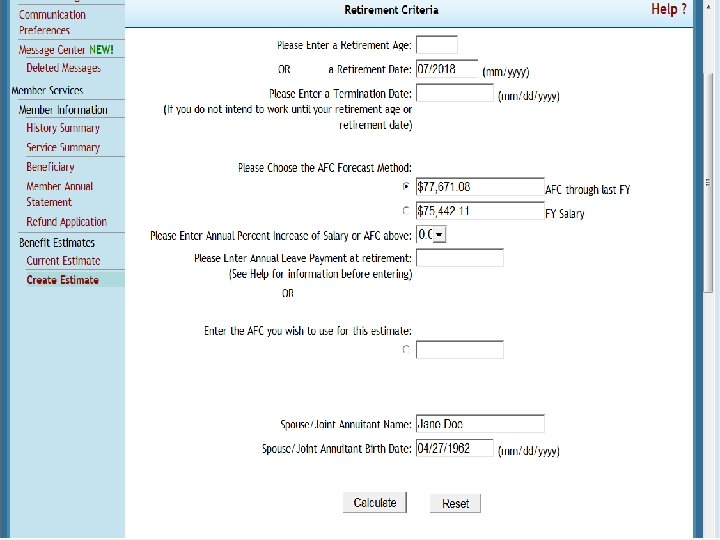720x540 pixels.
Task: Click Spouse/Joint Annuitant Birth Date field
Action: coord(455,448)
